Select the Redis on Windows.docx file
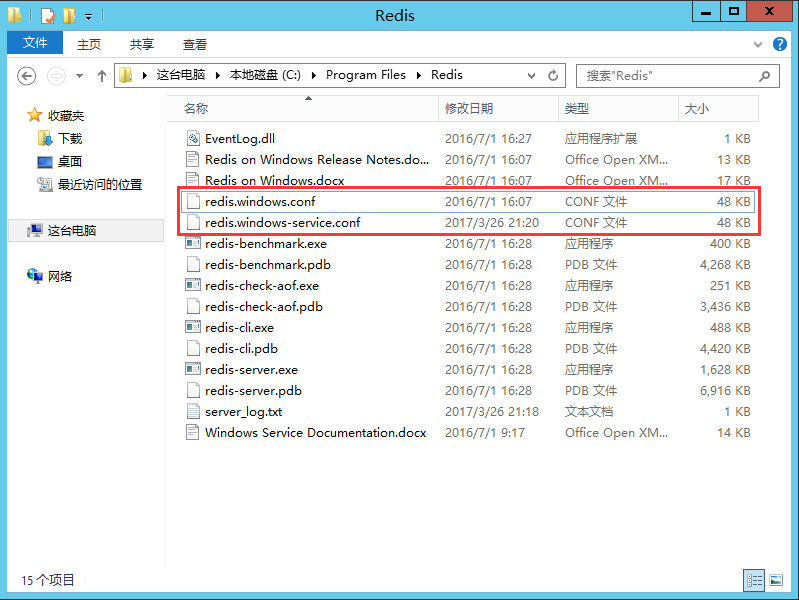Viewport: 799px width, 600px height. (468, 180)
